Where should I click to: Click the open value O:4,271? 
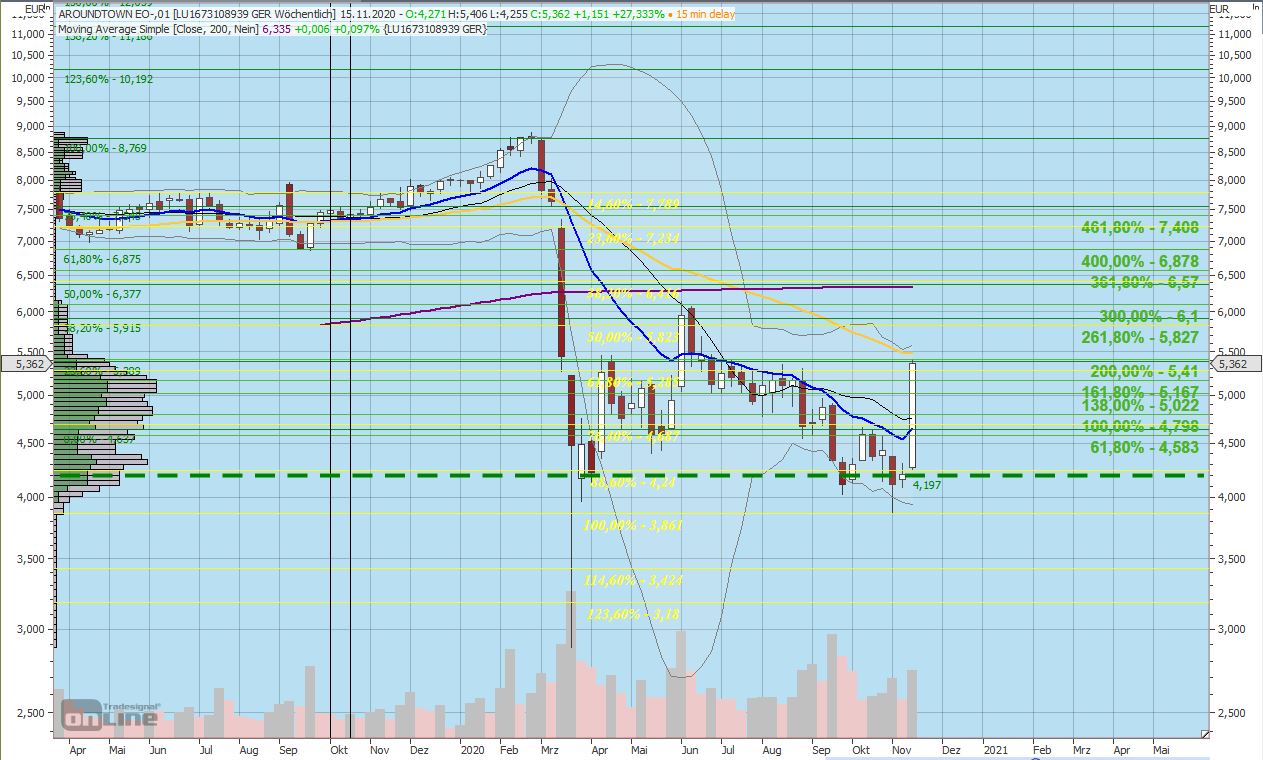coord(427,14)
